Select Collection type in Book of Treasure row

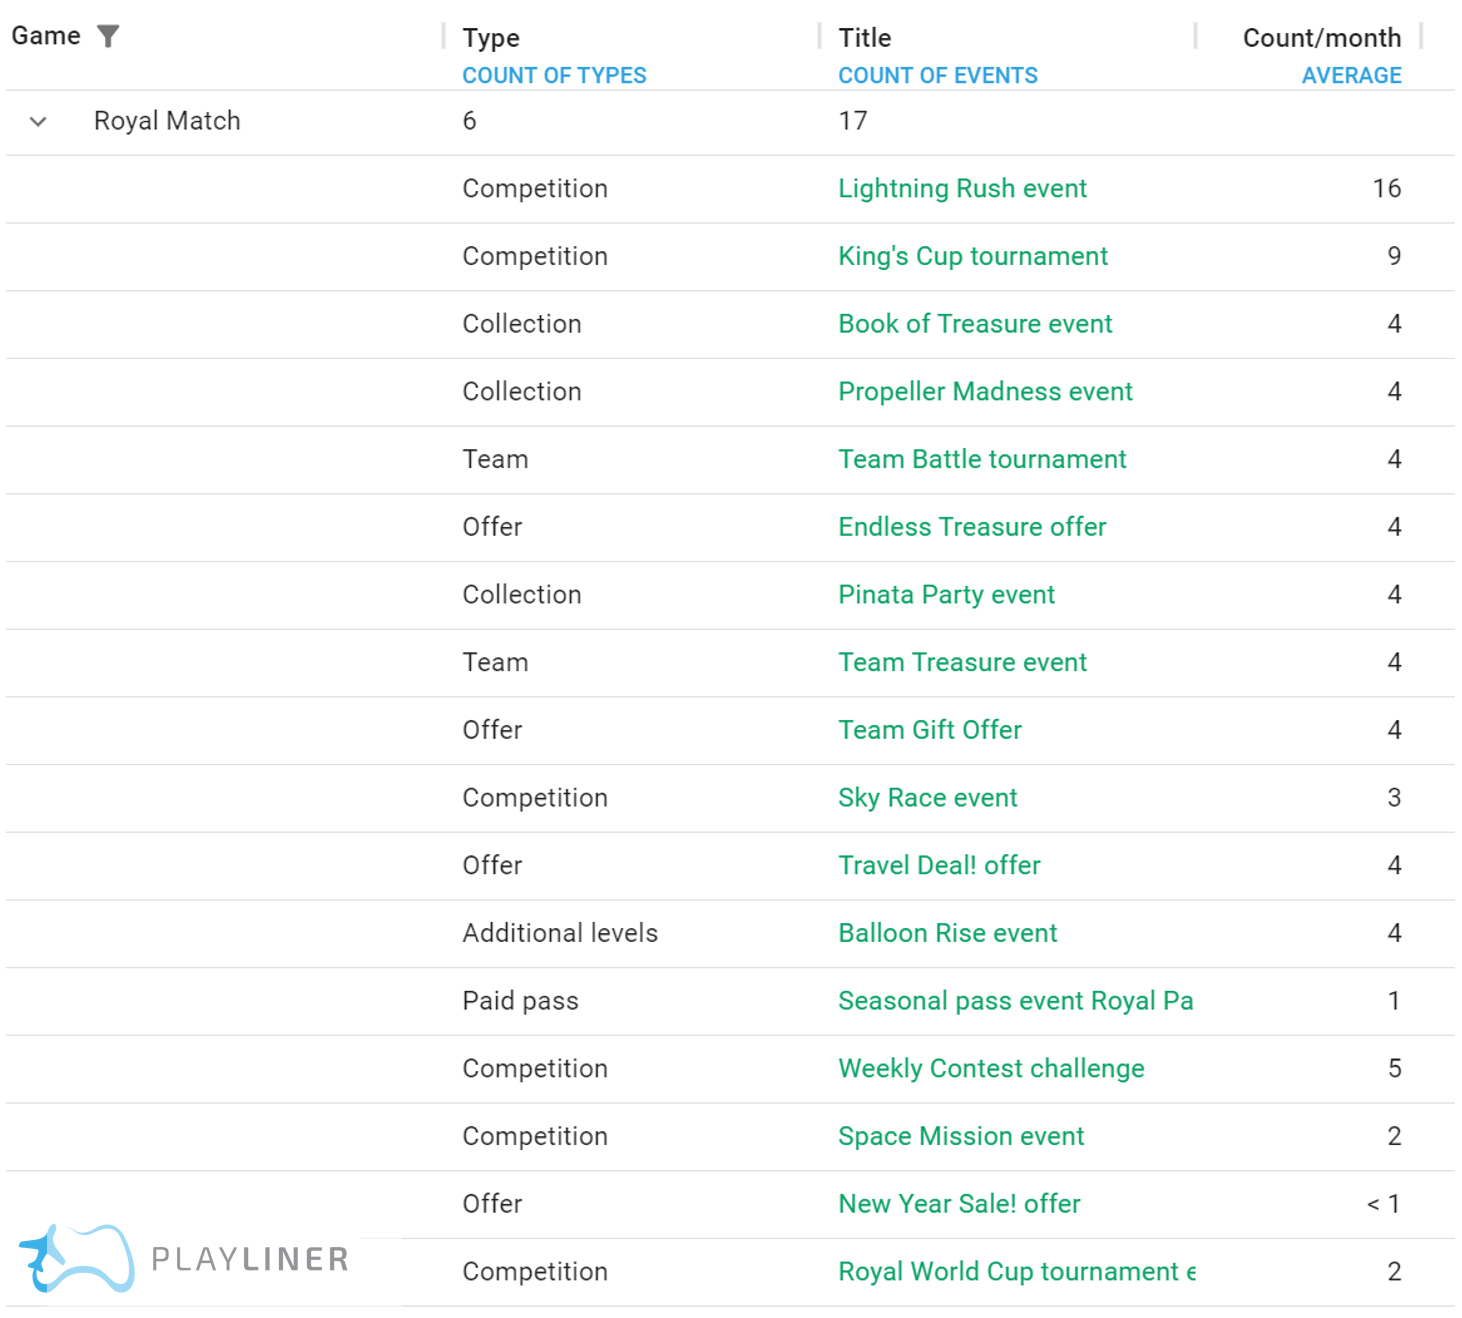521,324
